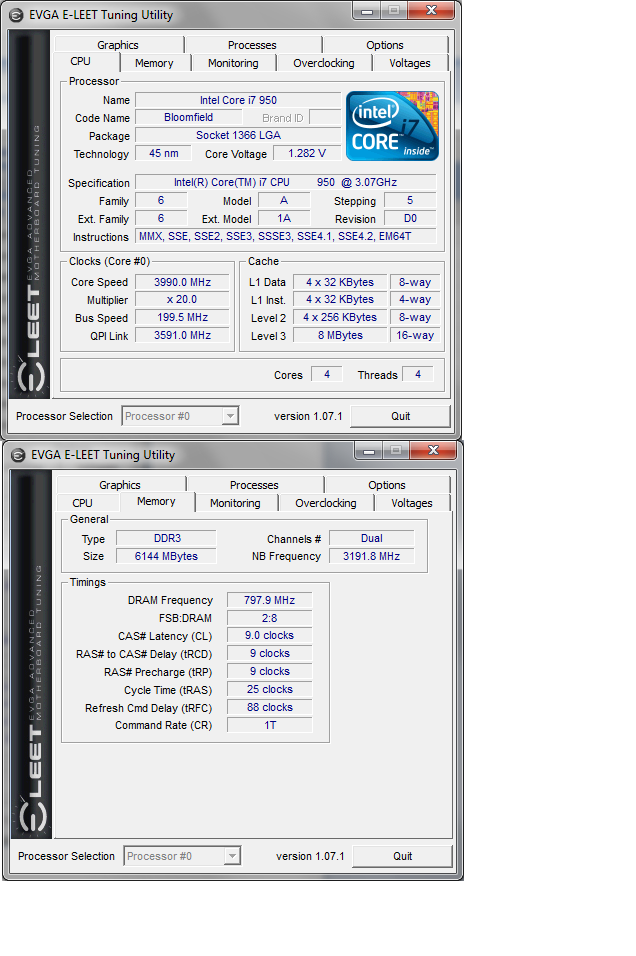Image resolution: width=636 pixels, height=956 pixels.
Task: Click the Bus Speed value '199.5 MHz'
Action: coord(182,318)
